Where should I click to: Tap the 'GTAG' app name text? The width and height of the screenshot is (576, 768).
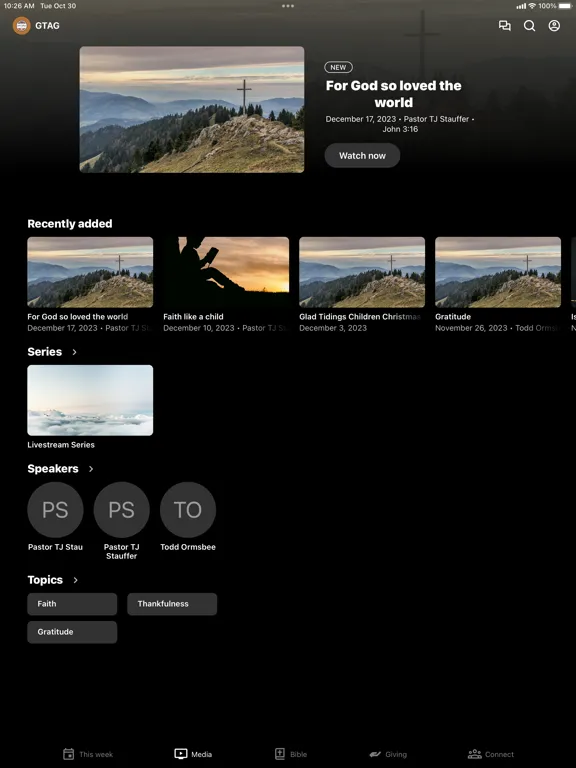click(x=48, y=25)
